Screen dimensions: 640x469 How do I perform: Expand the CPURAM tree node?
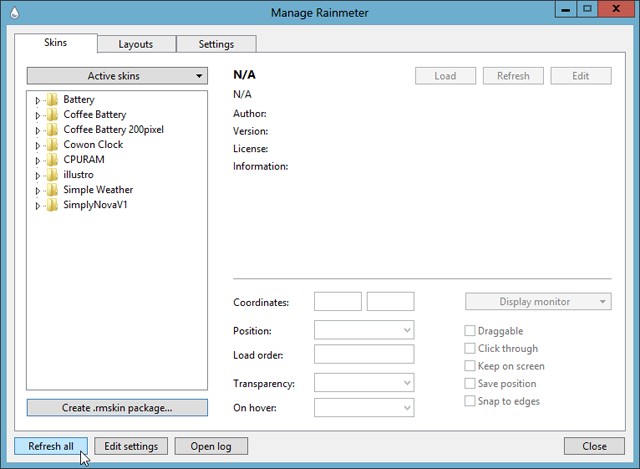(38, 160)
